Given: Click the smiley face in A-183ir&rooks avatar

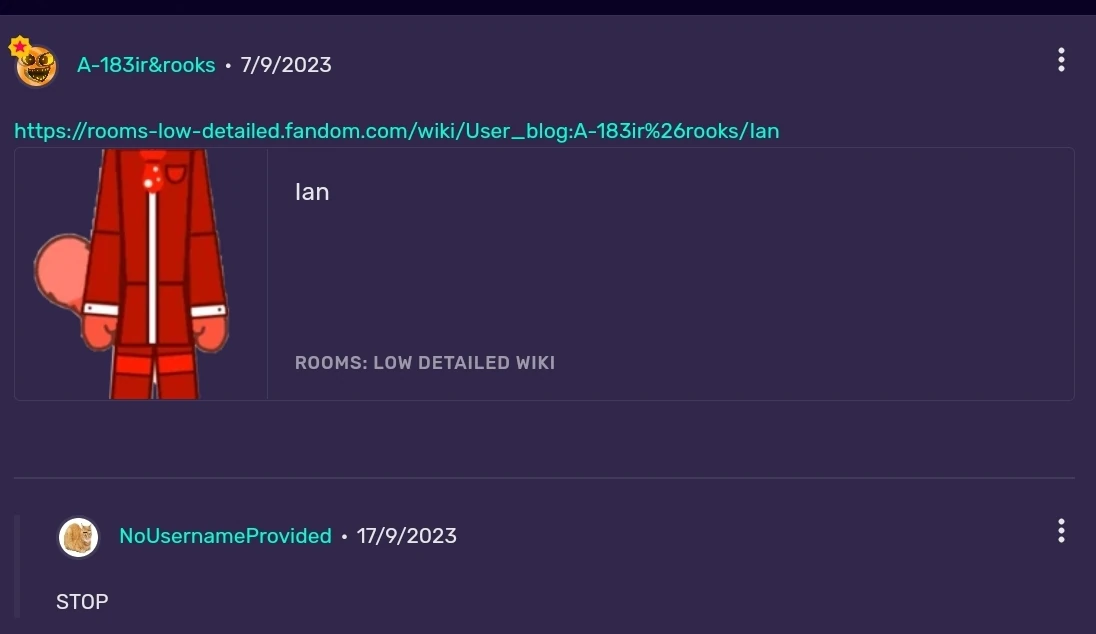Looking at the screenshot, I should click(x=36, y=66).
